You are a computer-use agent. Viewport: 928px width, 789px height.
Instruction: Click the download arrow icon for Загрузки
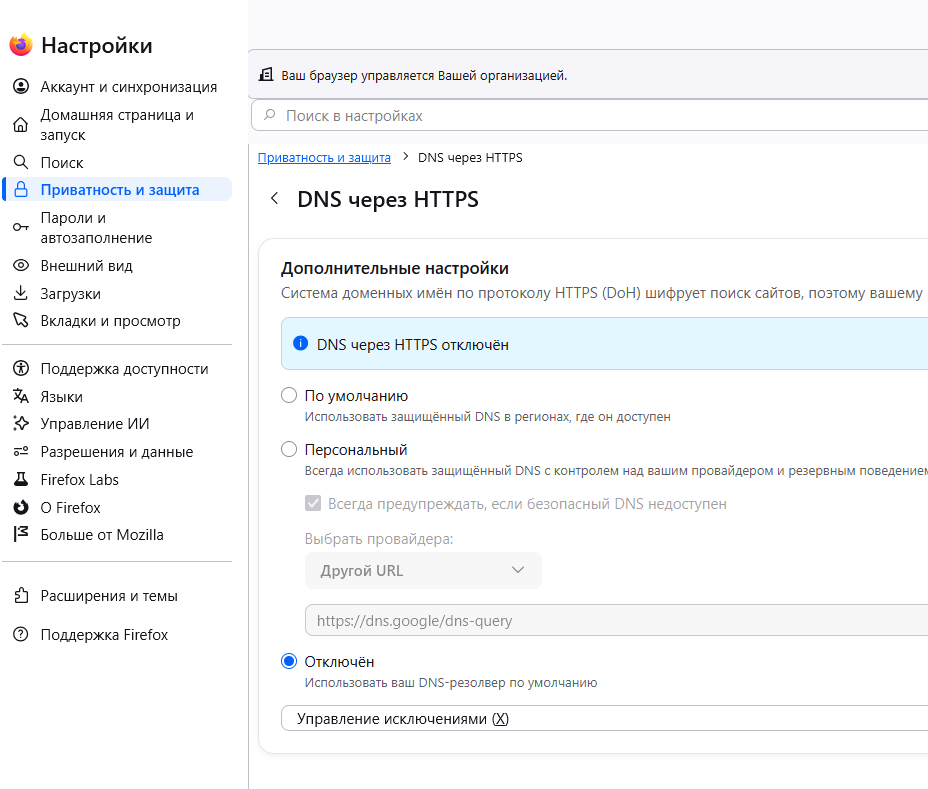(21, 293)
